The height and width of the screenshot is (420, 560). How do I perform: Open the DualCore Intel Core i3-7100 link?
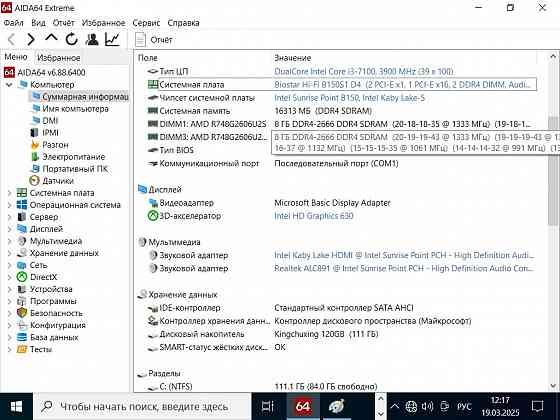tap(364, 71)
